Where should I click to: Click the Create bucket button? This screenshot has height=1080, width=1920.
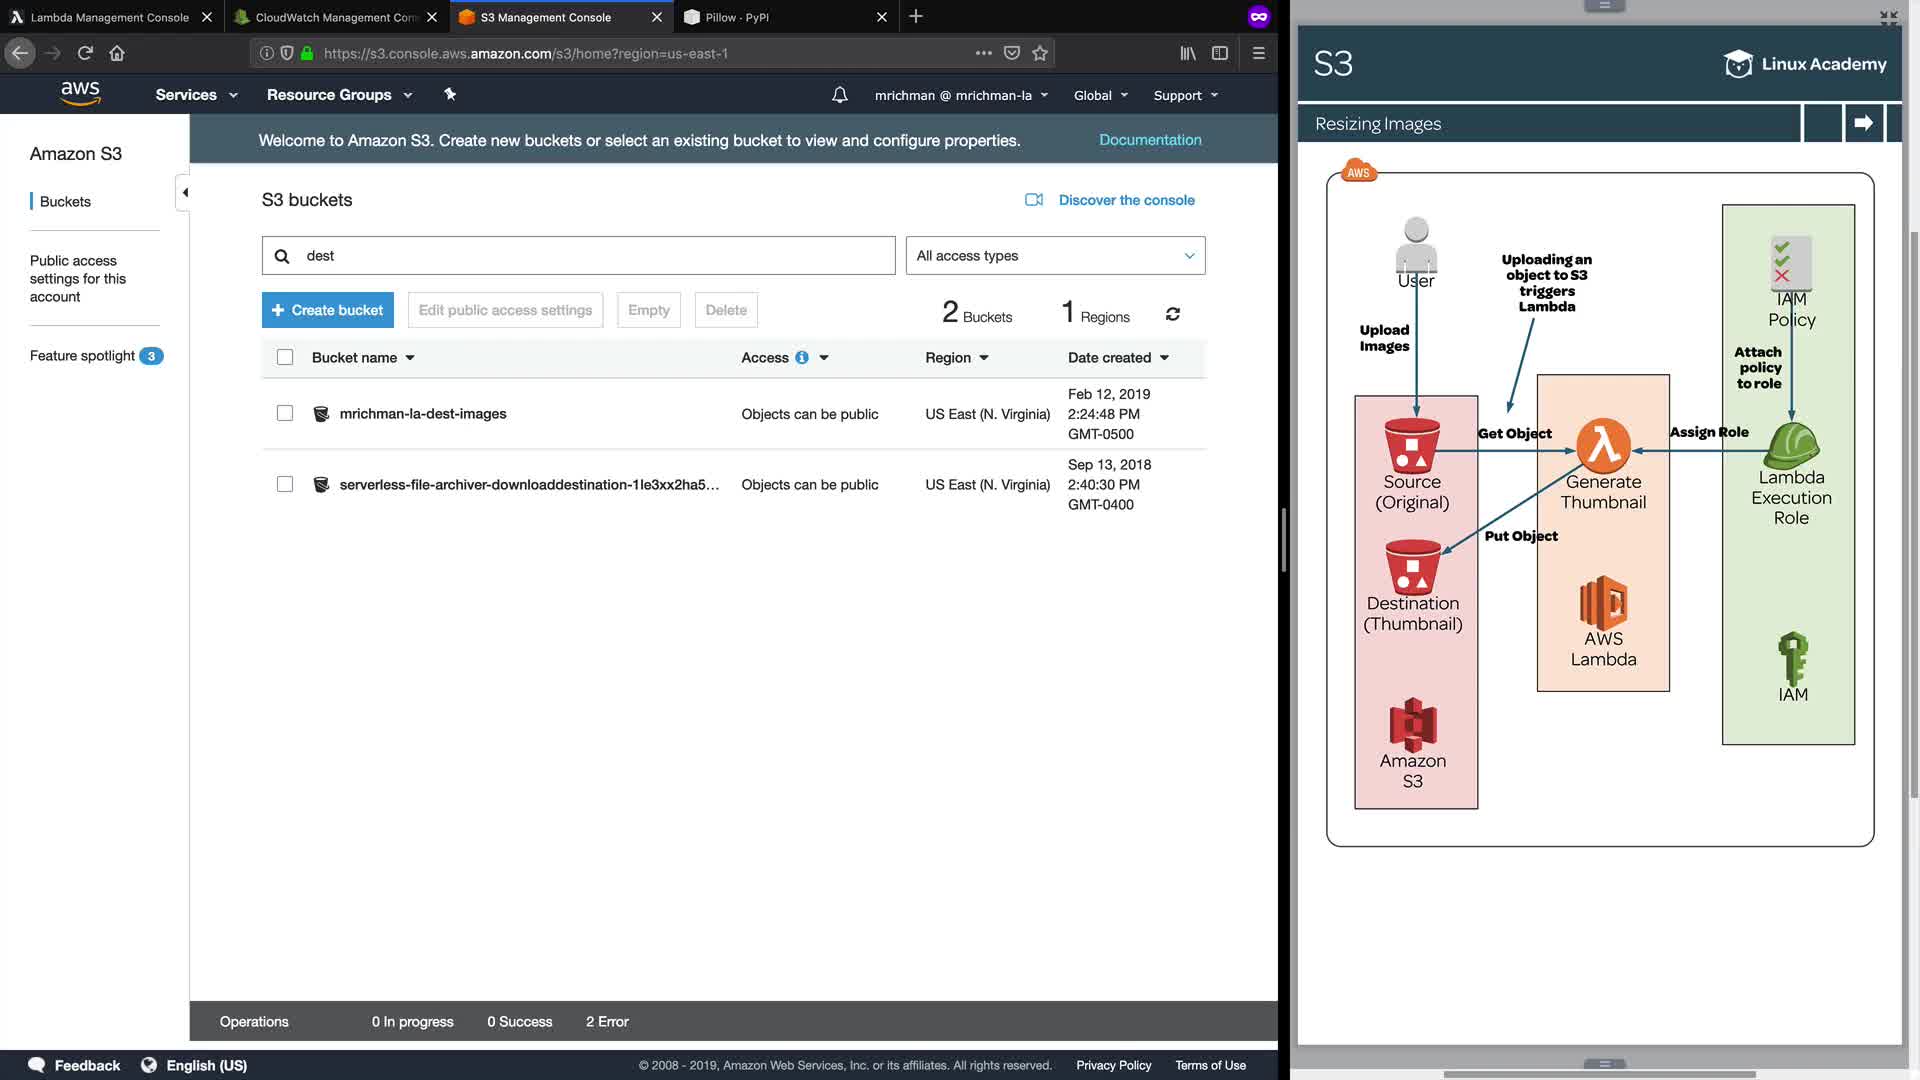pyautogui.click(x=328, y=310)
